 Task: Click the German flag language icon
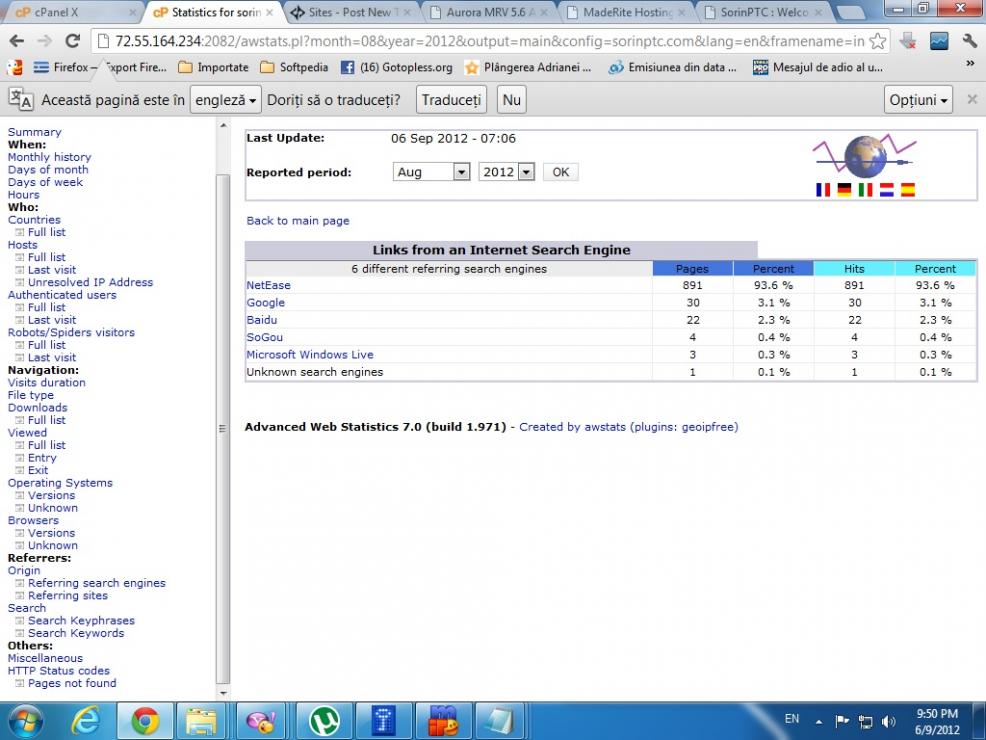click(844, 189)
